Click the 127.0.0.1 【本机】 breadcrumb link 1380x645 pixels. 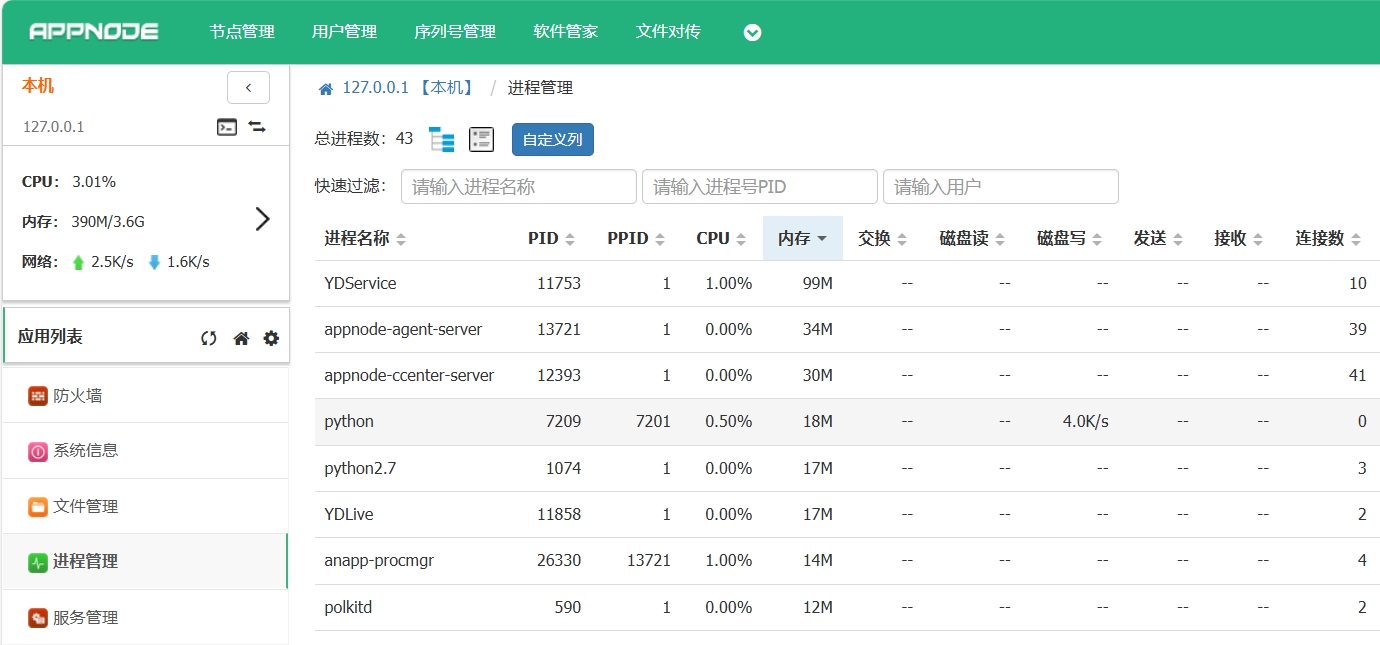[x=408, y=88]
